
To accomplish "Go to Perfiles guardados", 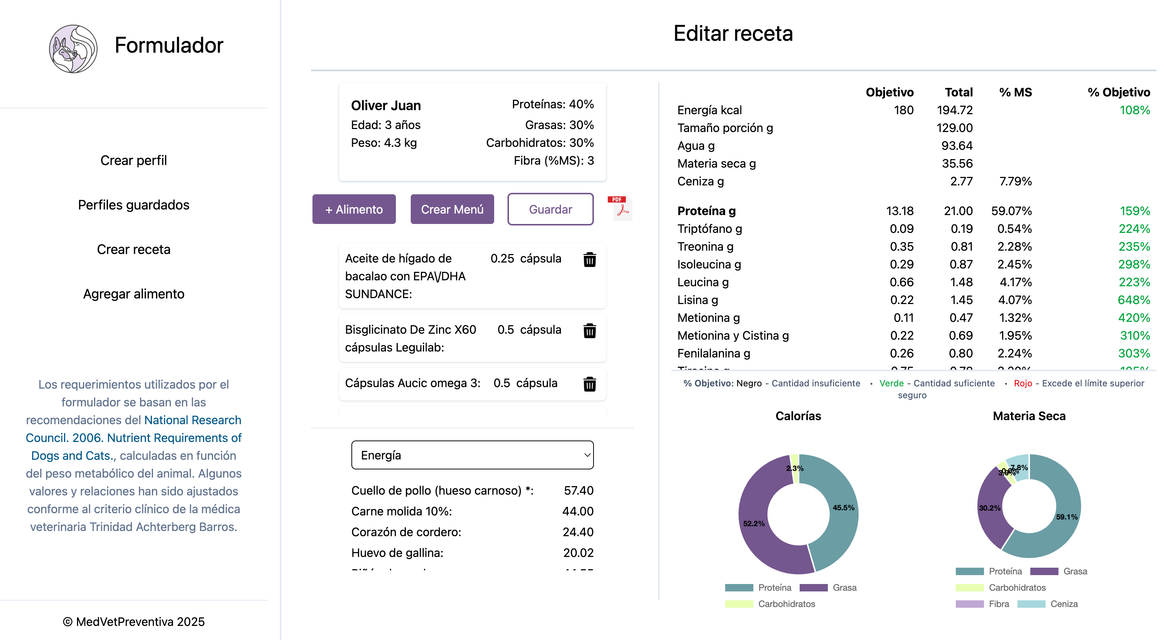I will pyautogui.click(x=134, y=205).
